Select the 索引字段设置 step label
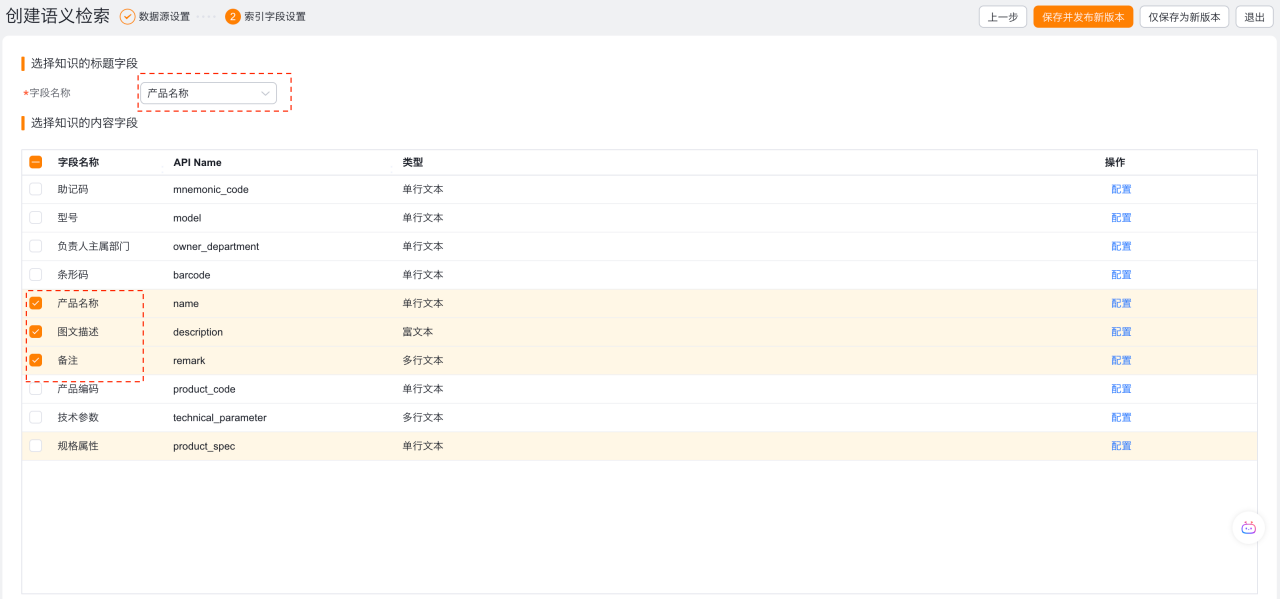Image resolution: width=1280 pixels, height=599 pixels. [x=275, y=17]
